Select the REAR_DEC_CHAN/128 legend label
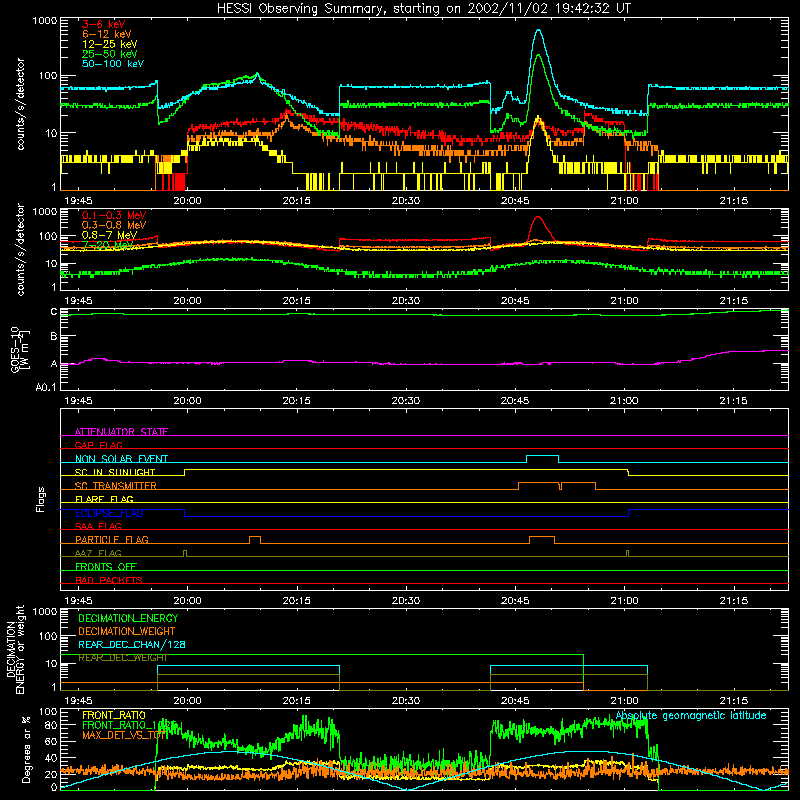 [132, 645]
